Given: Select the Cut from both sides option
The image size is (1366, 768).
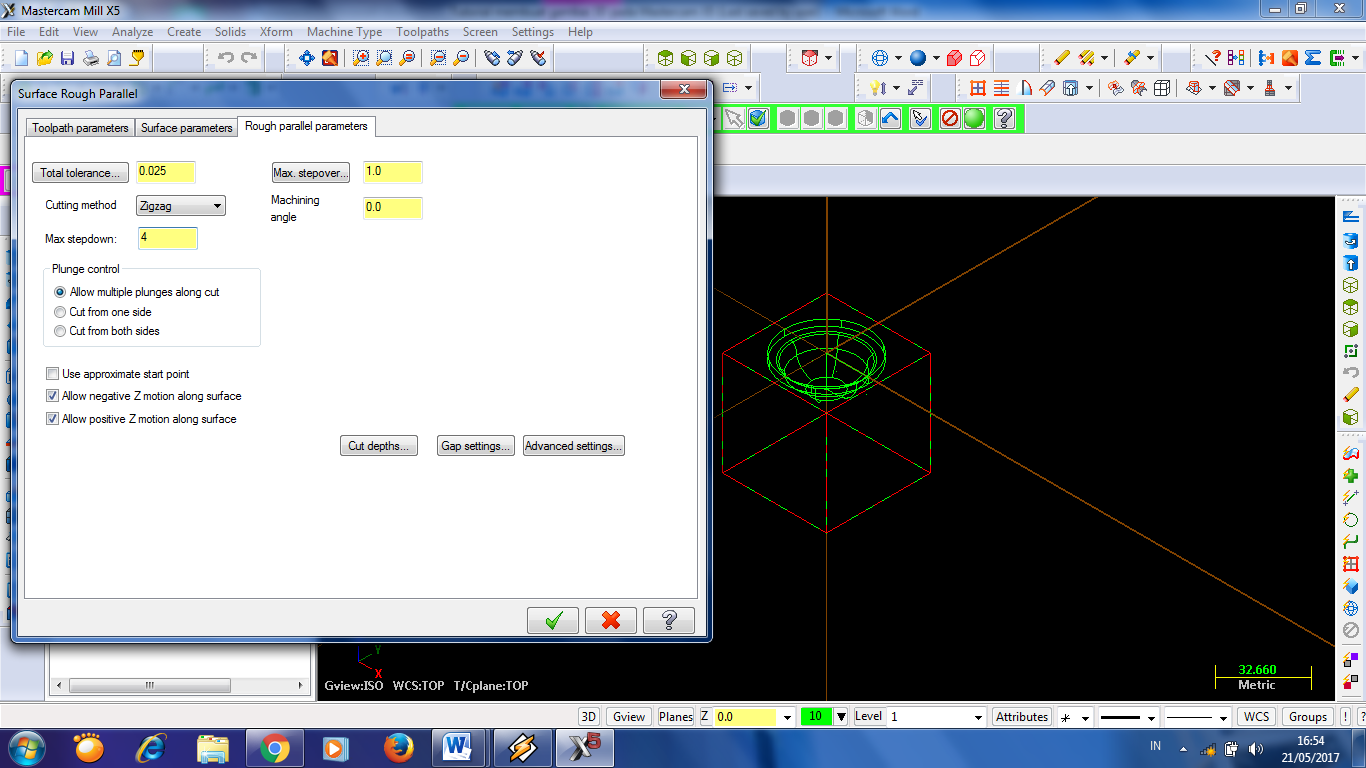Looking at the screenshot, I should (107, 331).
